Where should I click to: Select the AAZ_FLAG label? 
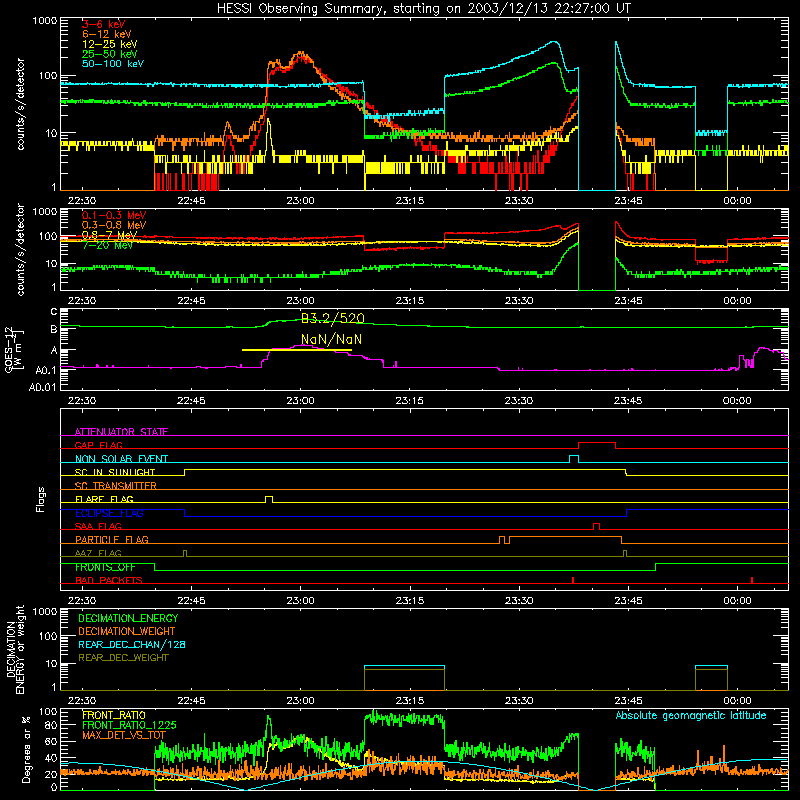coord(98,553)
